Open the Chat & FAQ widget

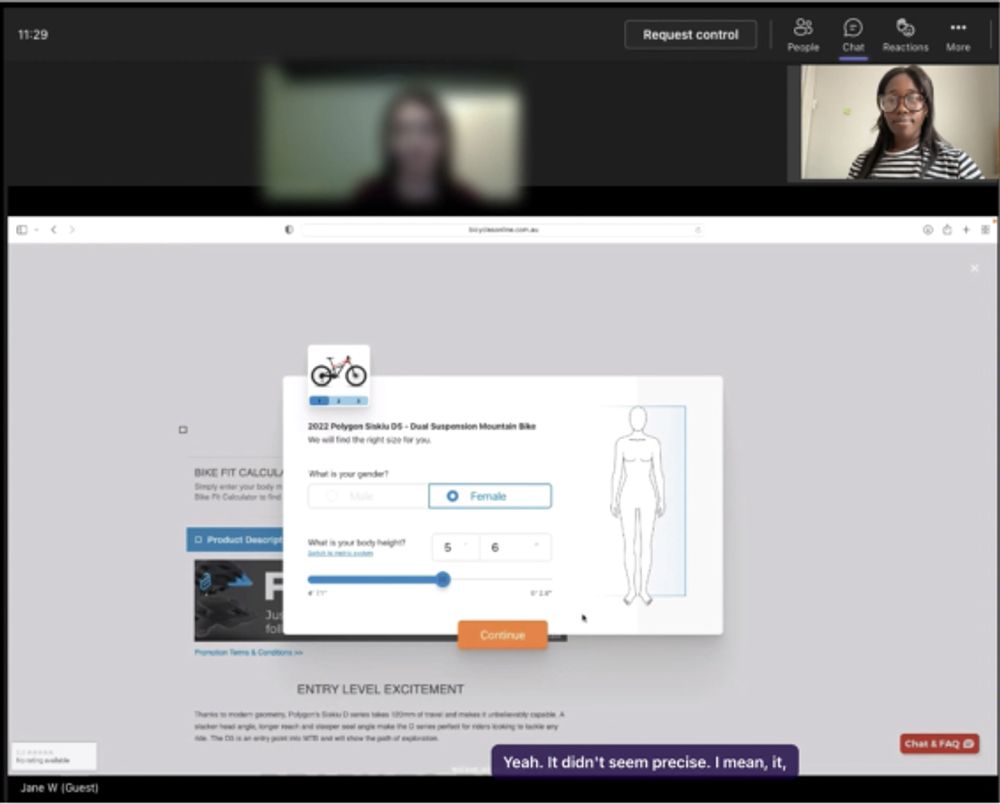coord(939,743)
